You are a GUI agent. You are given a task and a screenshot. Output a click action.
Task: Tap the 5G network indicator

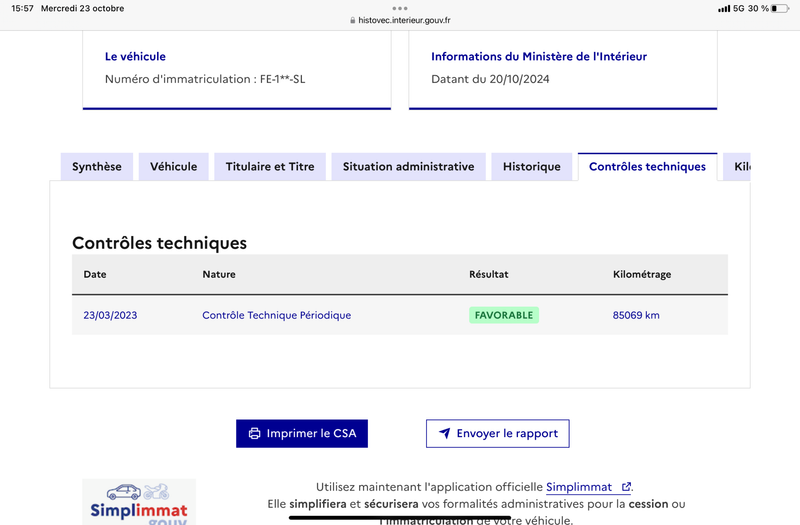click(x=739, y=8)
